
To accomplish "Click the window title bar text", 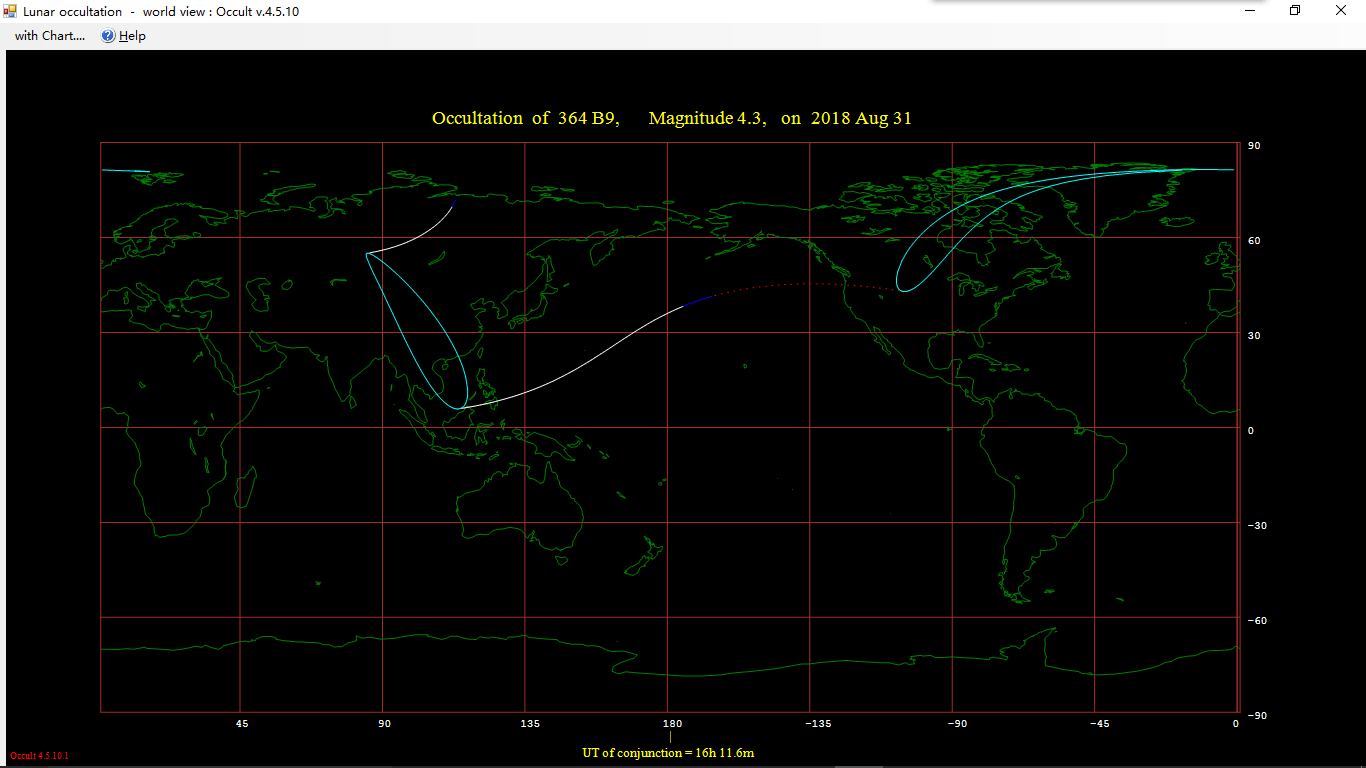I will (160, 11).
